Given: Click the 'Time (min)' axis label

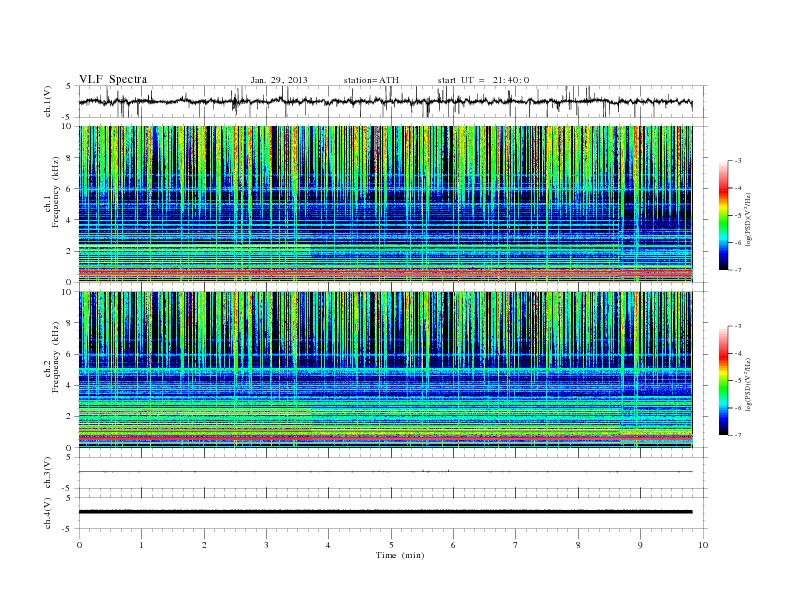Looking at the screenshot, I should (400, 555).
